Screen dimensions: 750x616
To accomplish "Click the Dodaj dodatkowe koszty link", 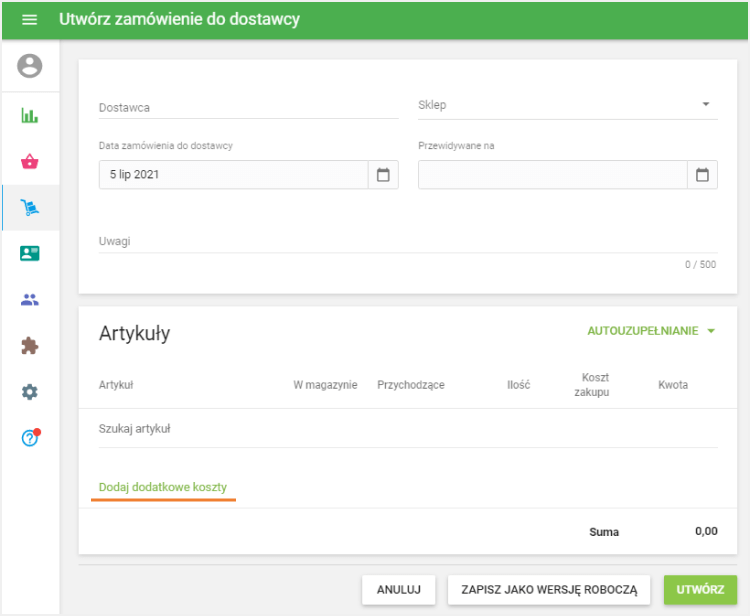I will (163, 488).
